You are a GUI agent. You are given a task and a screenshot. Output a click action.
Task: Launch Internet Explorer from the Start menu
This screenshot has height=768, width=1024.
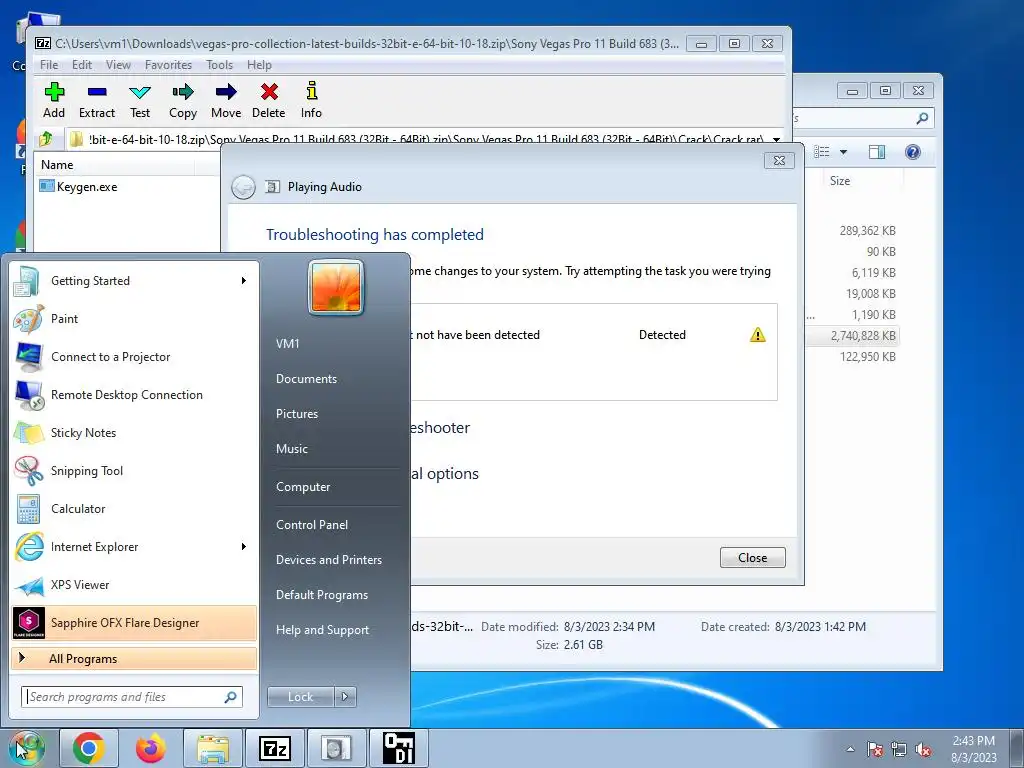click(134, 547)
